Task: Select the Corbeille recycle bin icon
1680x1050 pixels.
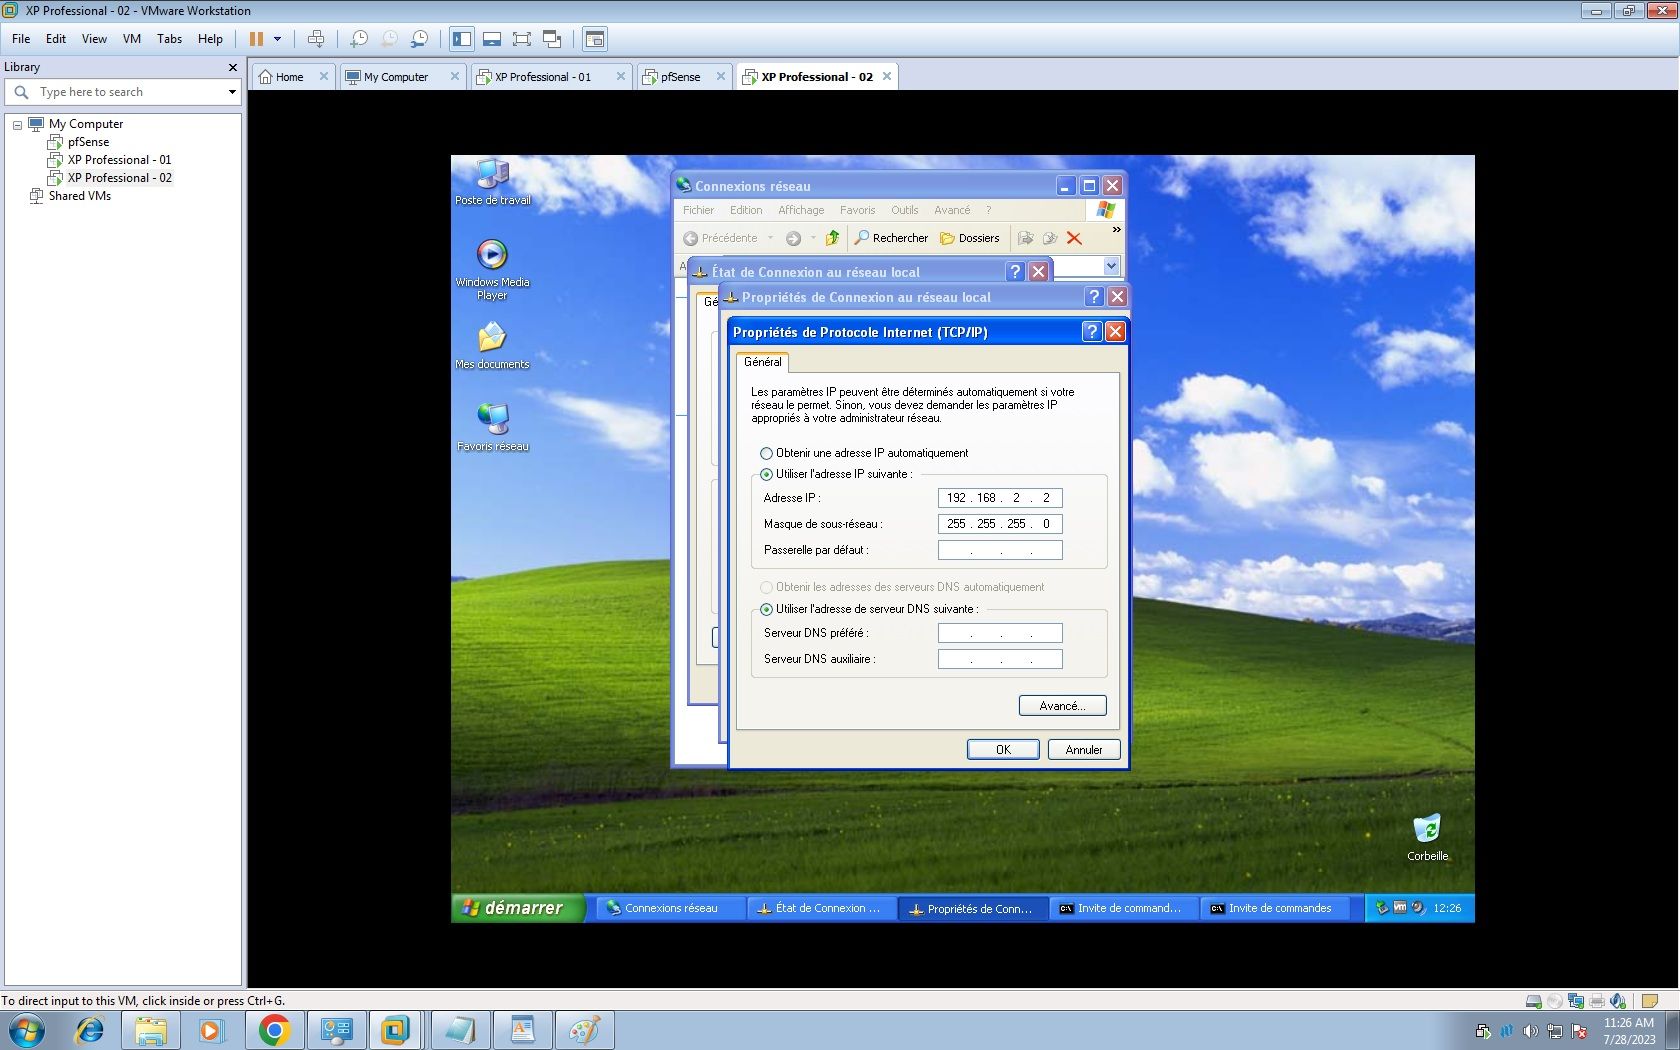Action: coord(1428,838)
